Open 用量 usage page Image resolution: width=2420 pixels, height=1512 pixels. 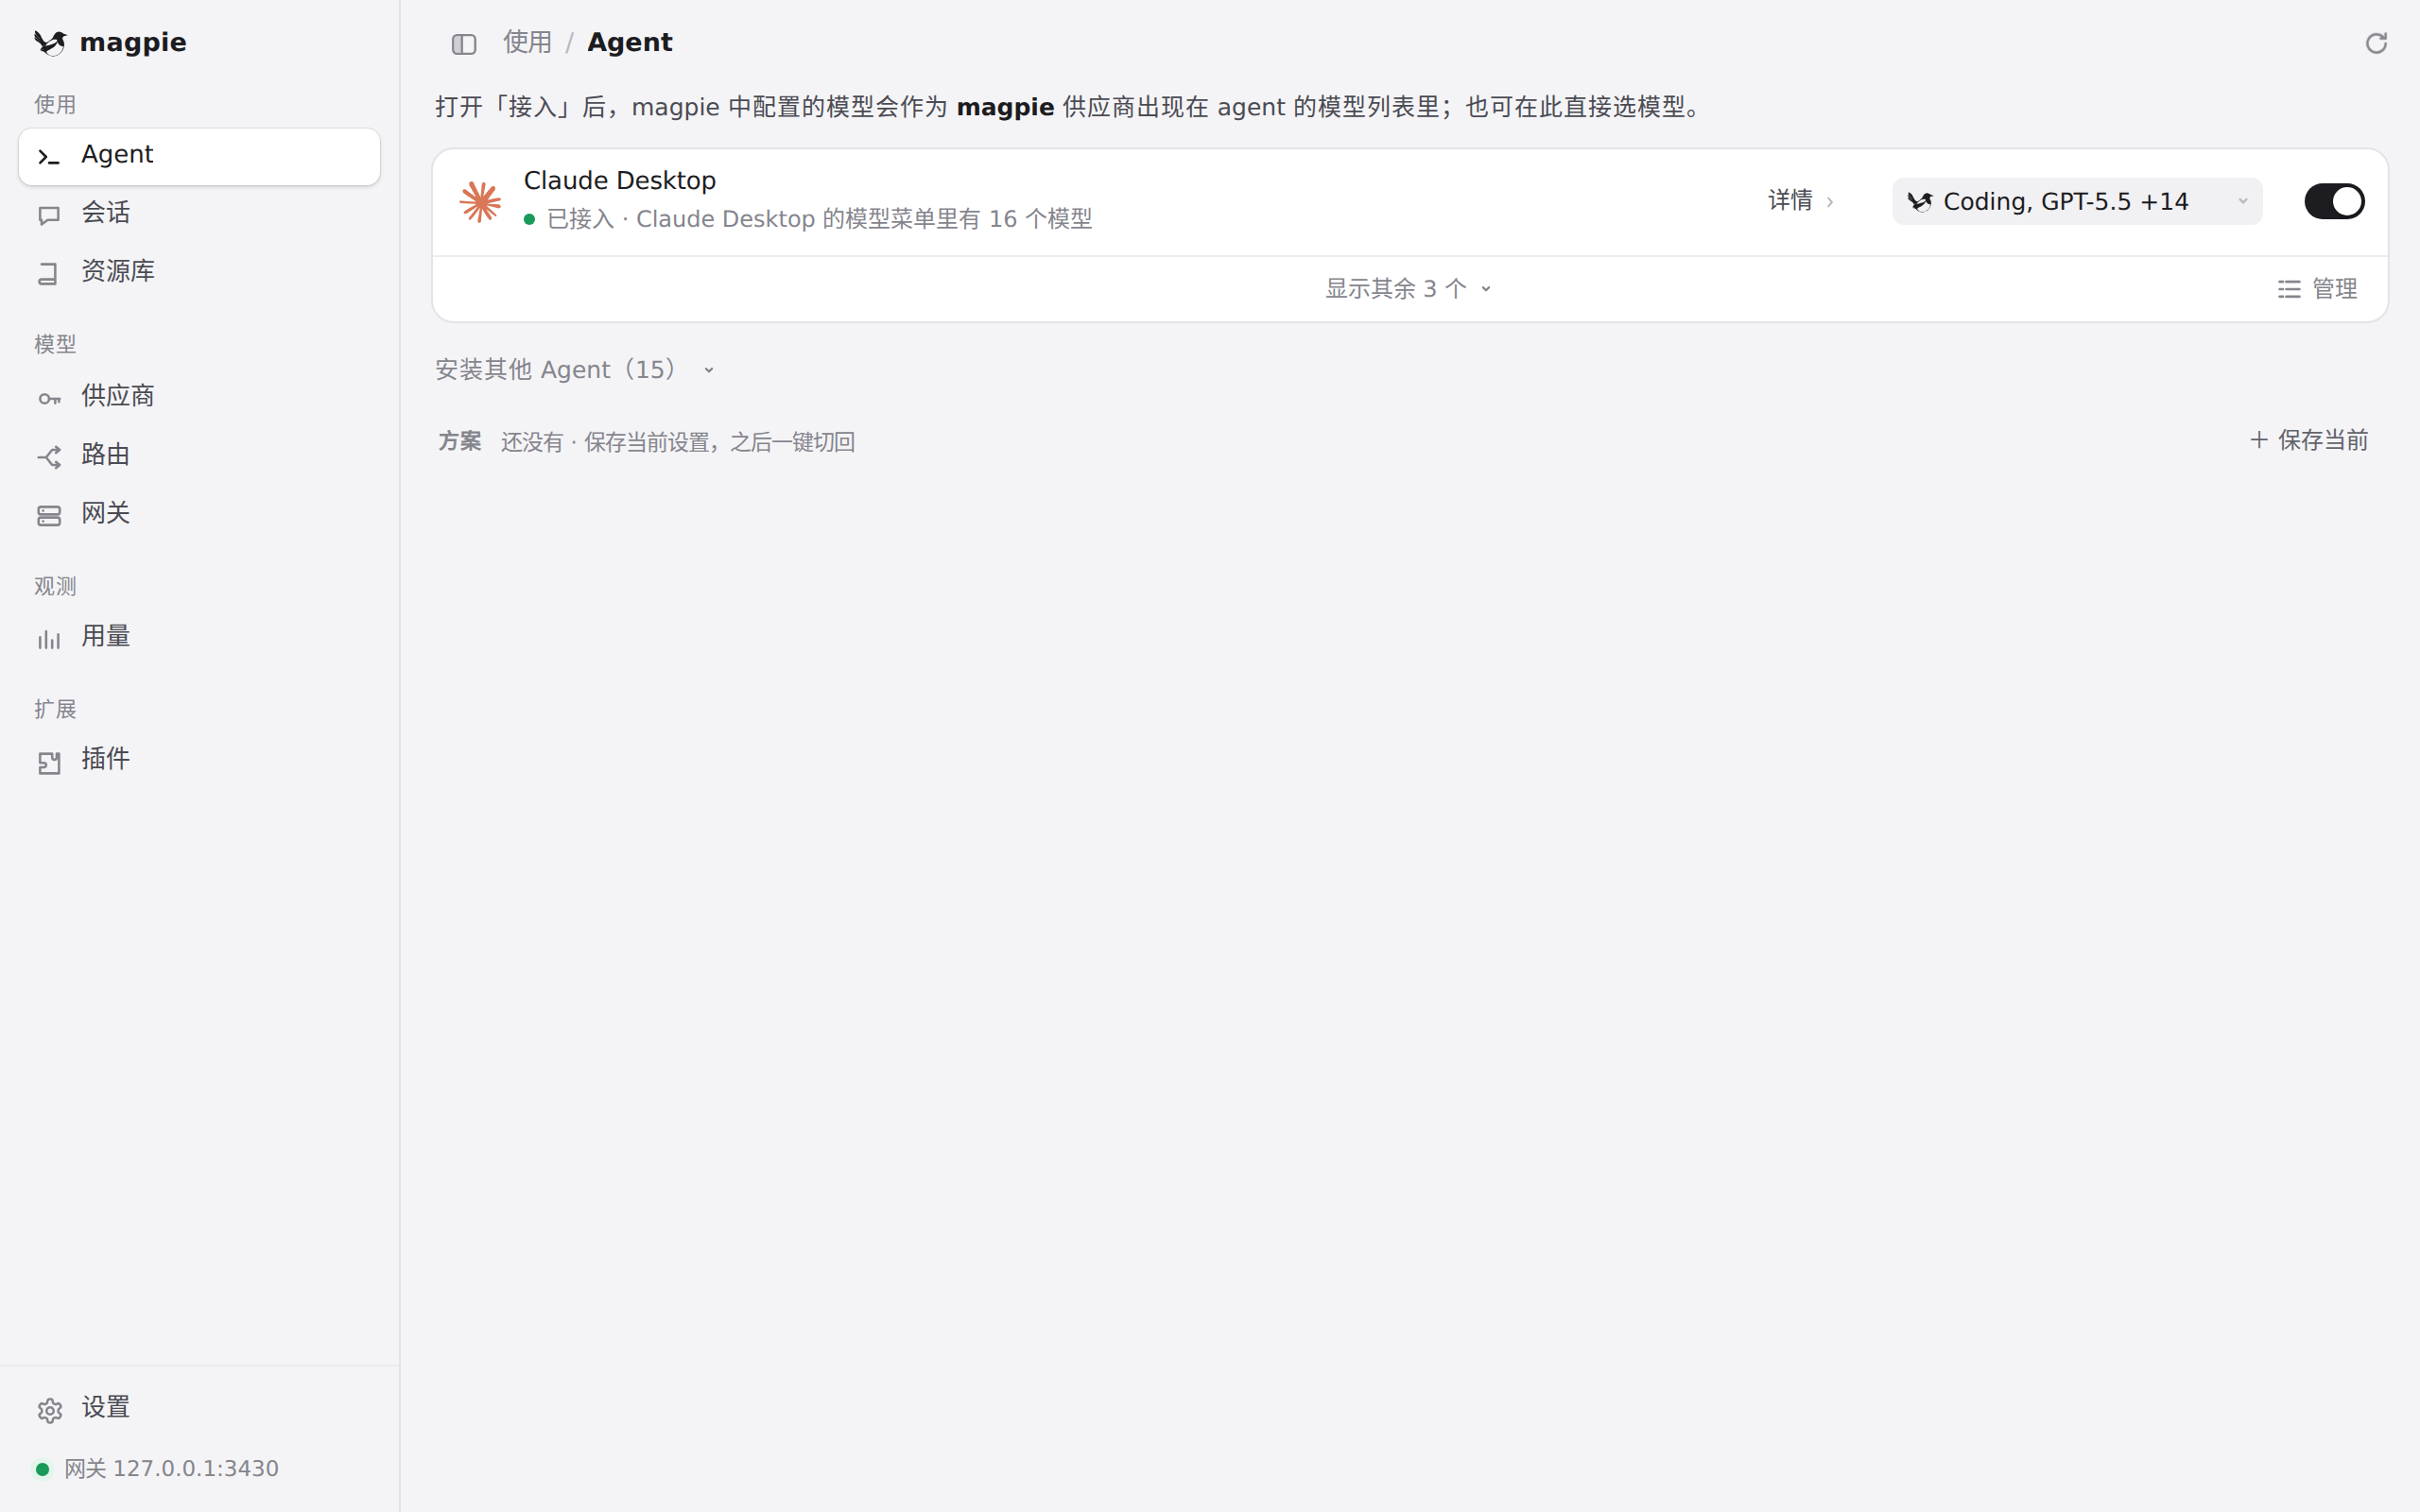(199, 637)
